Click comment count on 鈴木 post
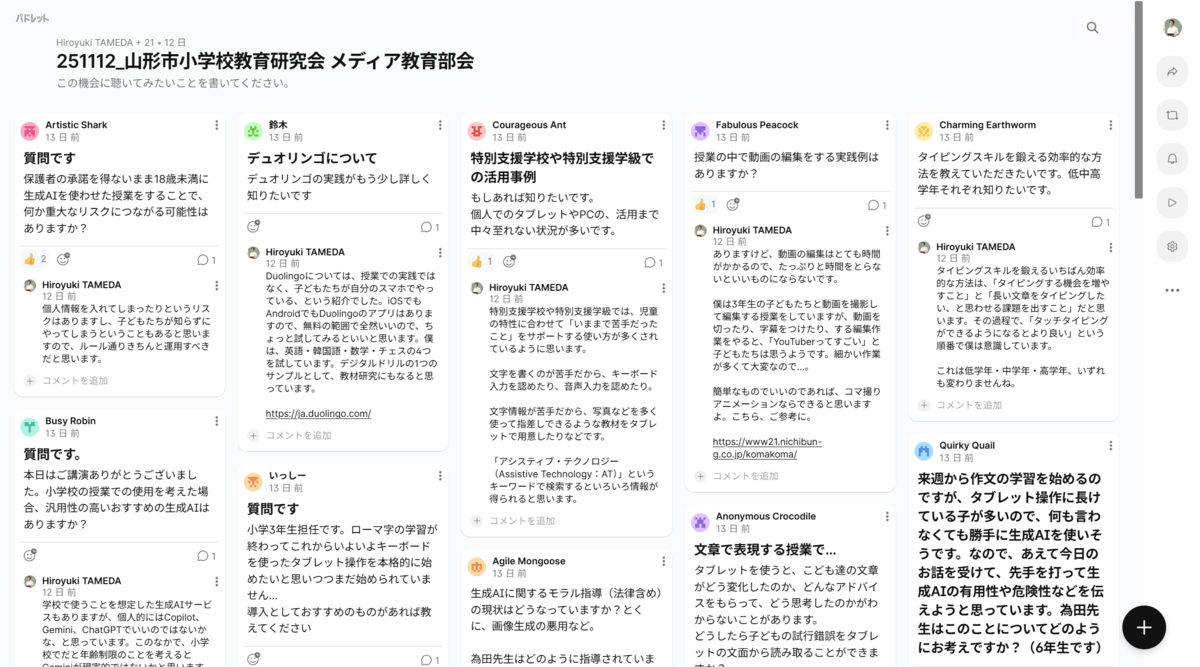 [430, 228]
